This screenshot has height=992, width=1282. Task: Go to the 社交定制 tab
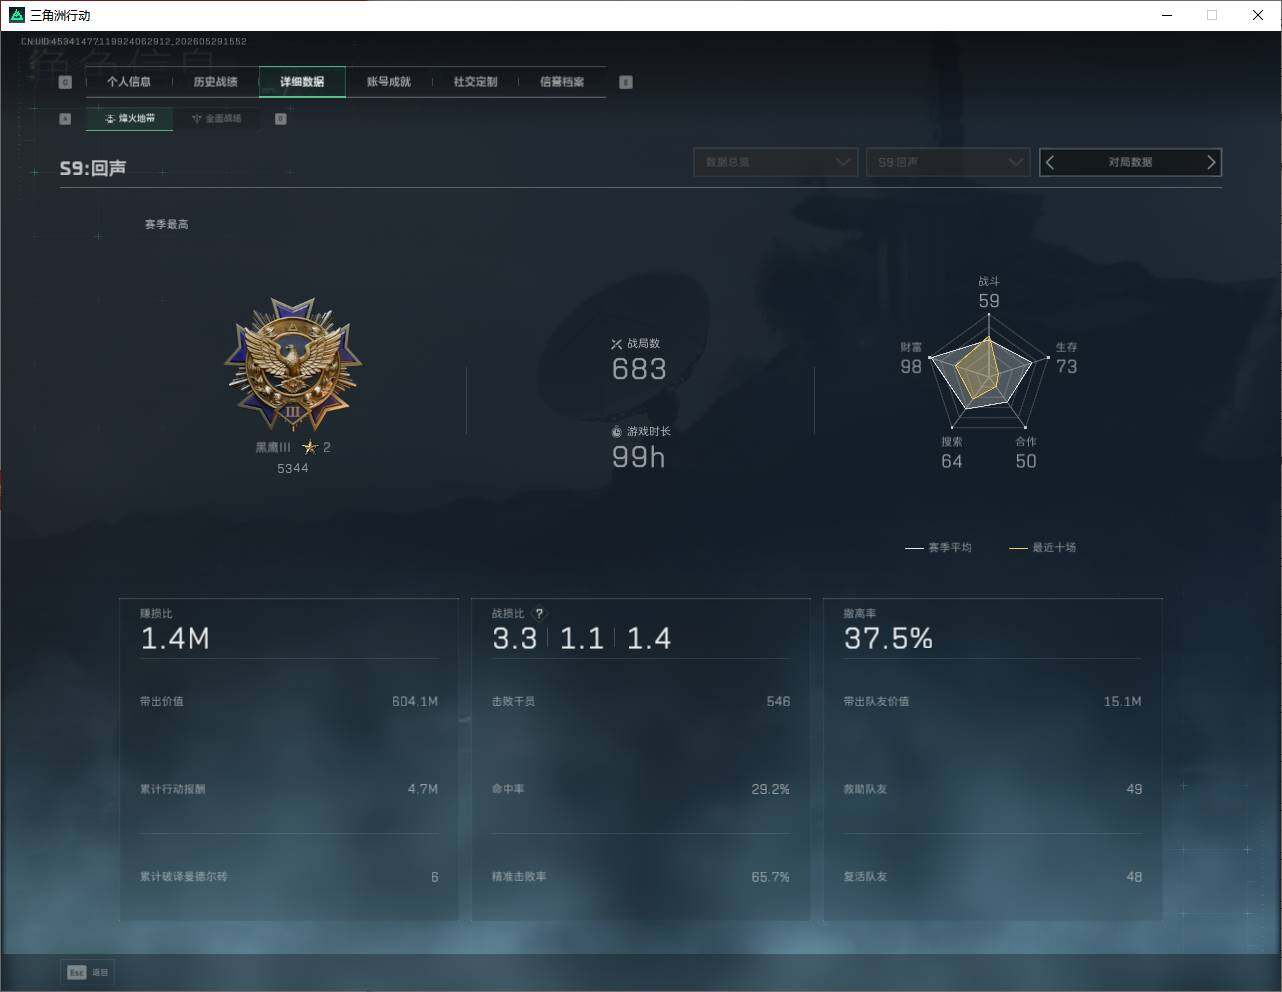pos(475,82)
